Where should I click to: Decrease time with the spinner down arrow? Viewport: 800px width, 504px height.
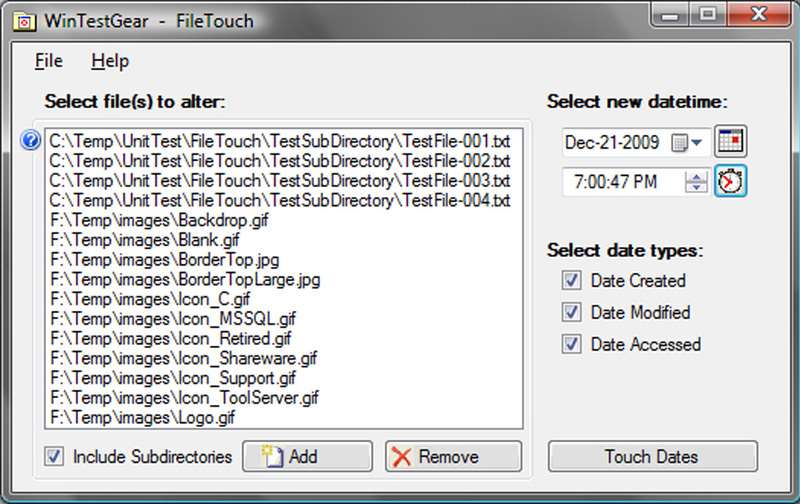point(696,187)
